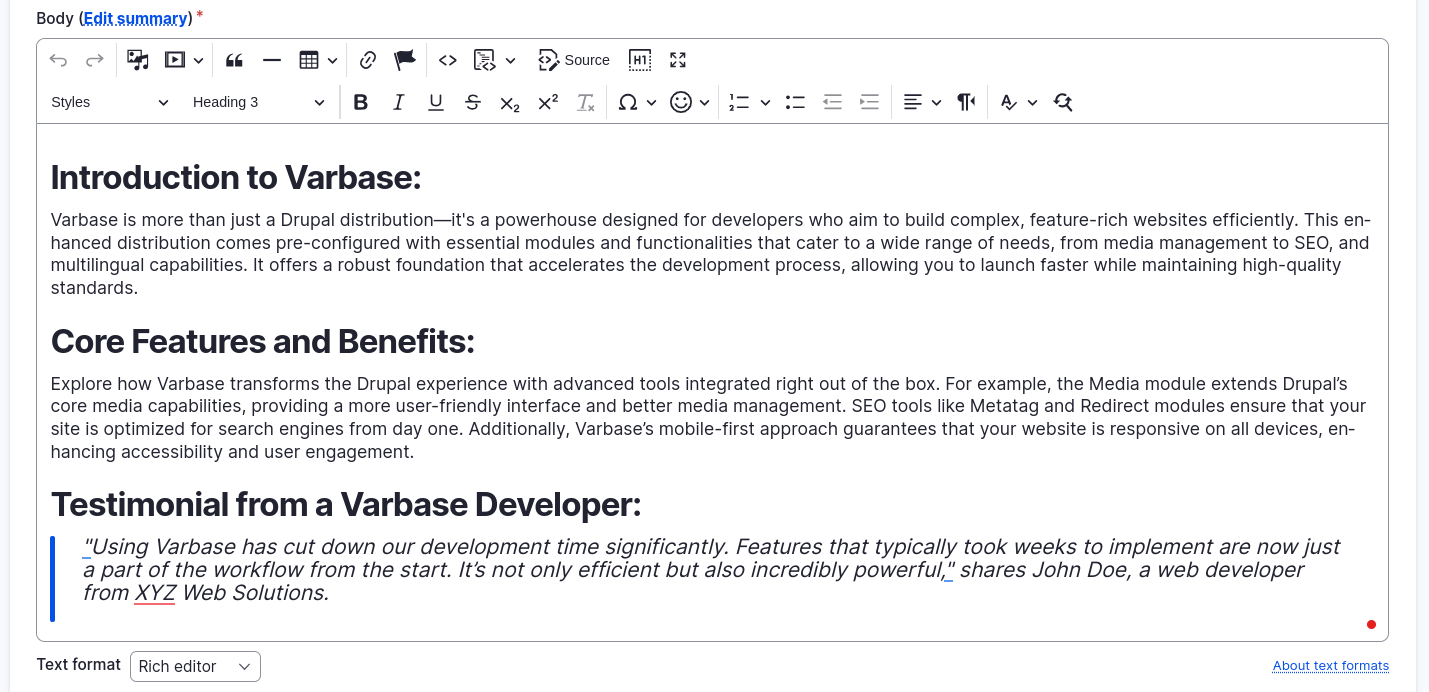Insert a horizontal line
Screen dimensions: 1429x692
(272, 60)
